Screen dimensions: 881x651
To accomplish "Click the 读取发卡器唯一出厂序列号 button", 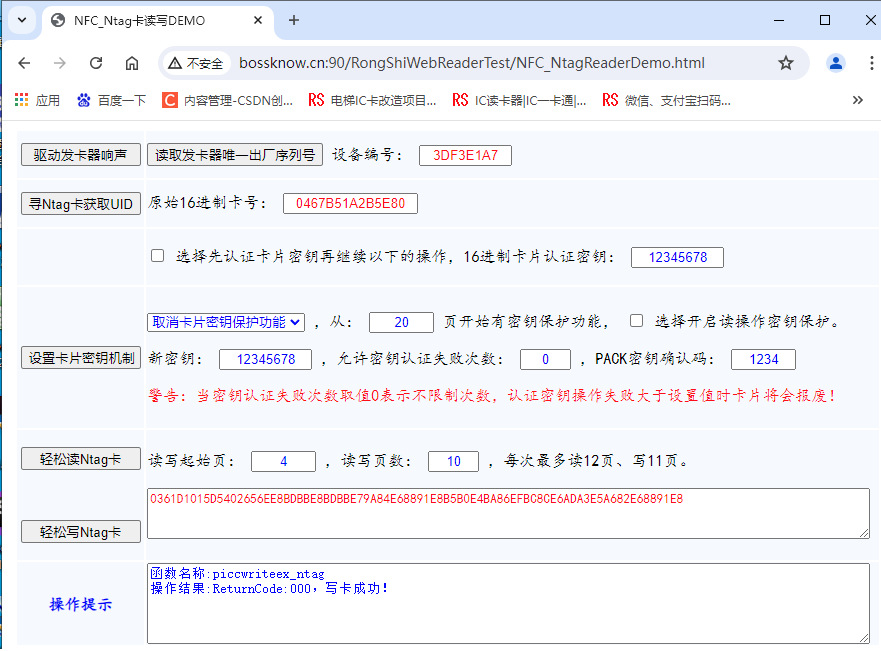I will click(x=235, y=155).
